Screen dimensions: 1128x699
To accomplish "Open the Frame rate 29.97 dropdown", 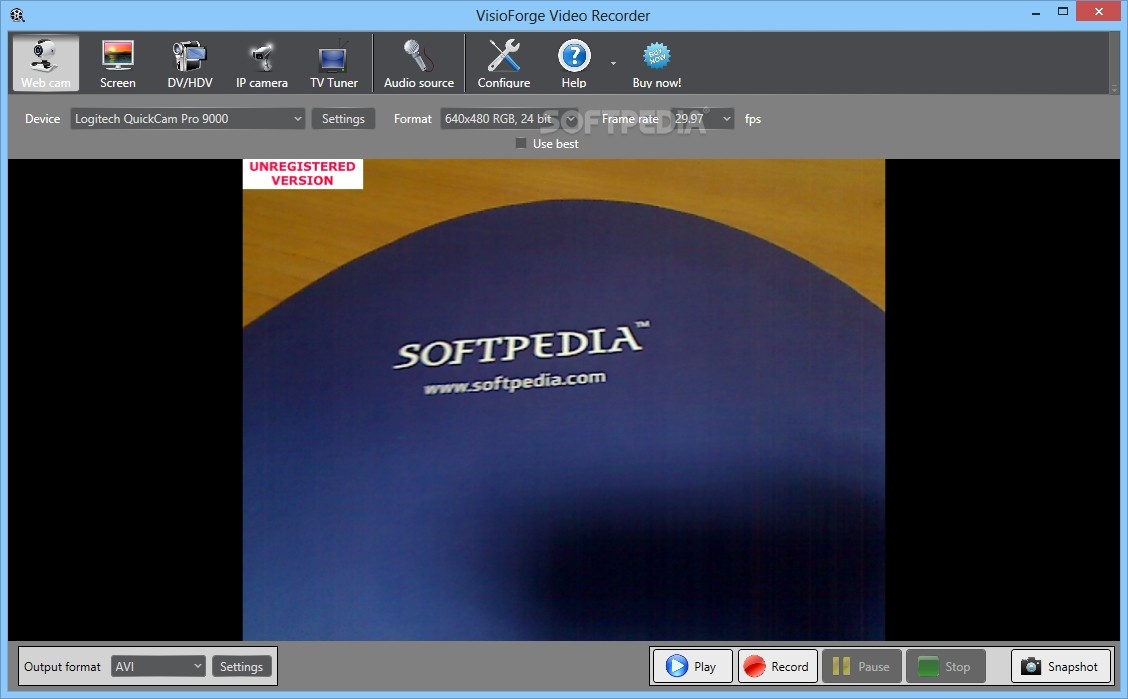I will [702, 119].
